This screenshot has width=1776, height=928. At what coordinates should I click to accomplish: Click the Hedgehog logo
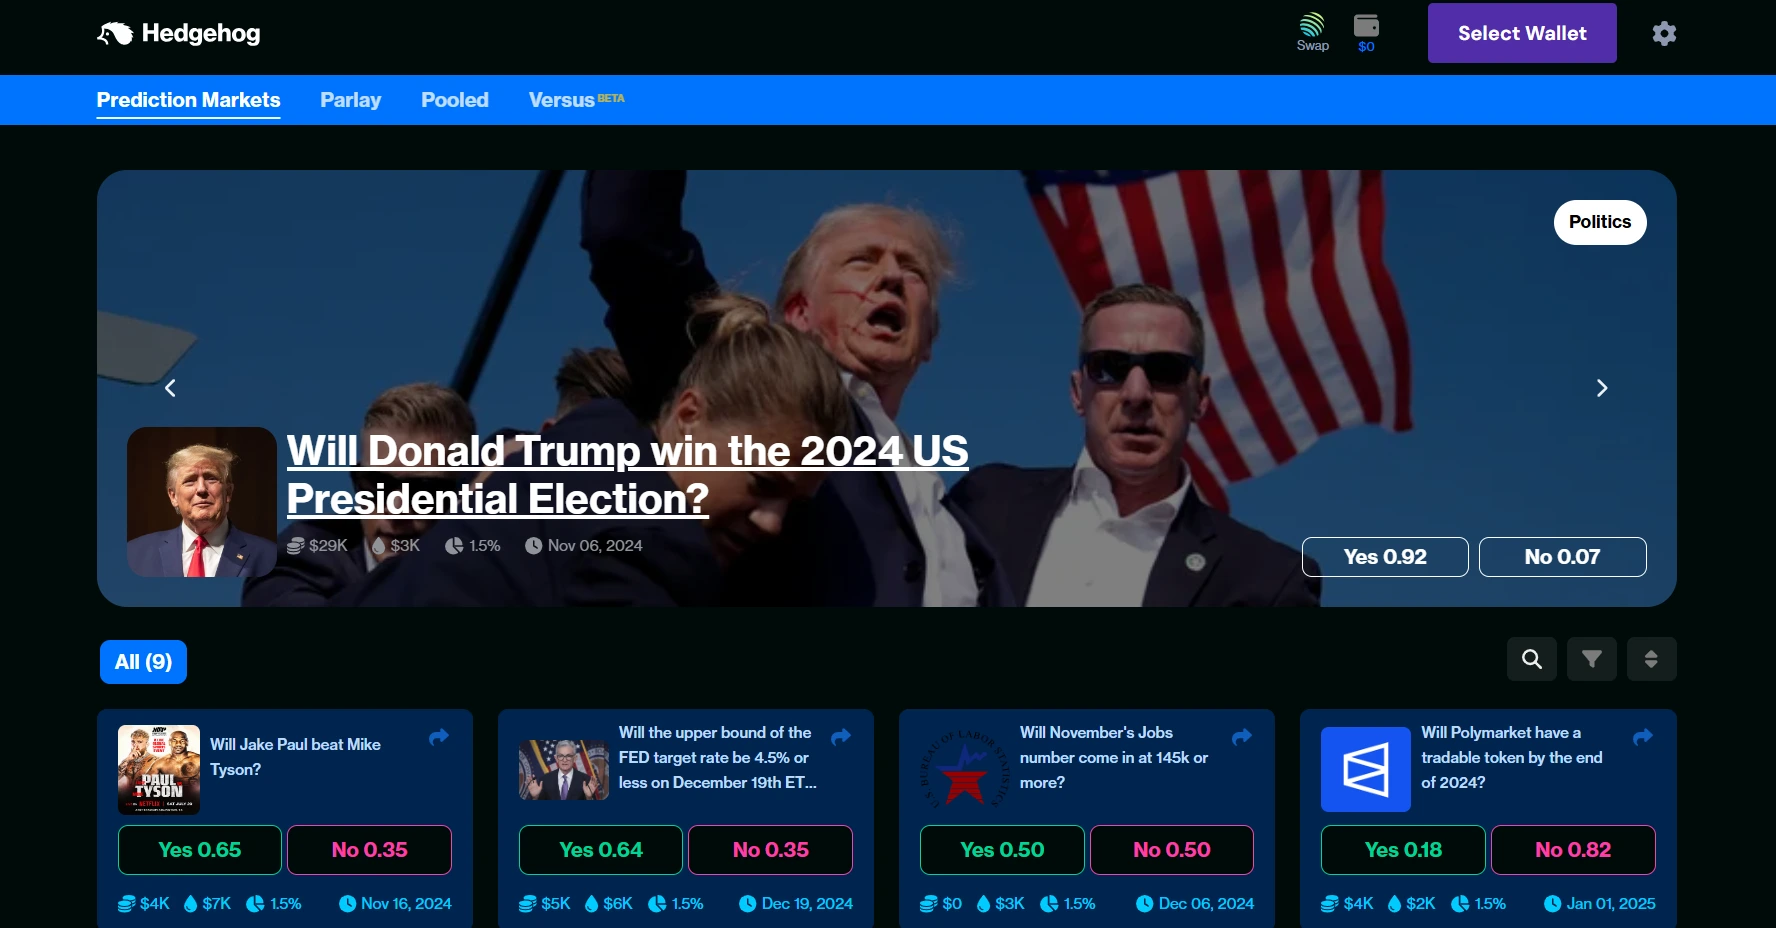click(x=179, y=34)
